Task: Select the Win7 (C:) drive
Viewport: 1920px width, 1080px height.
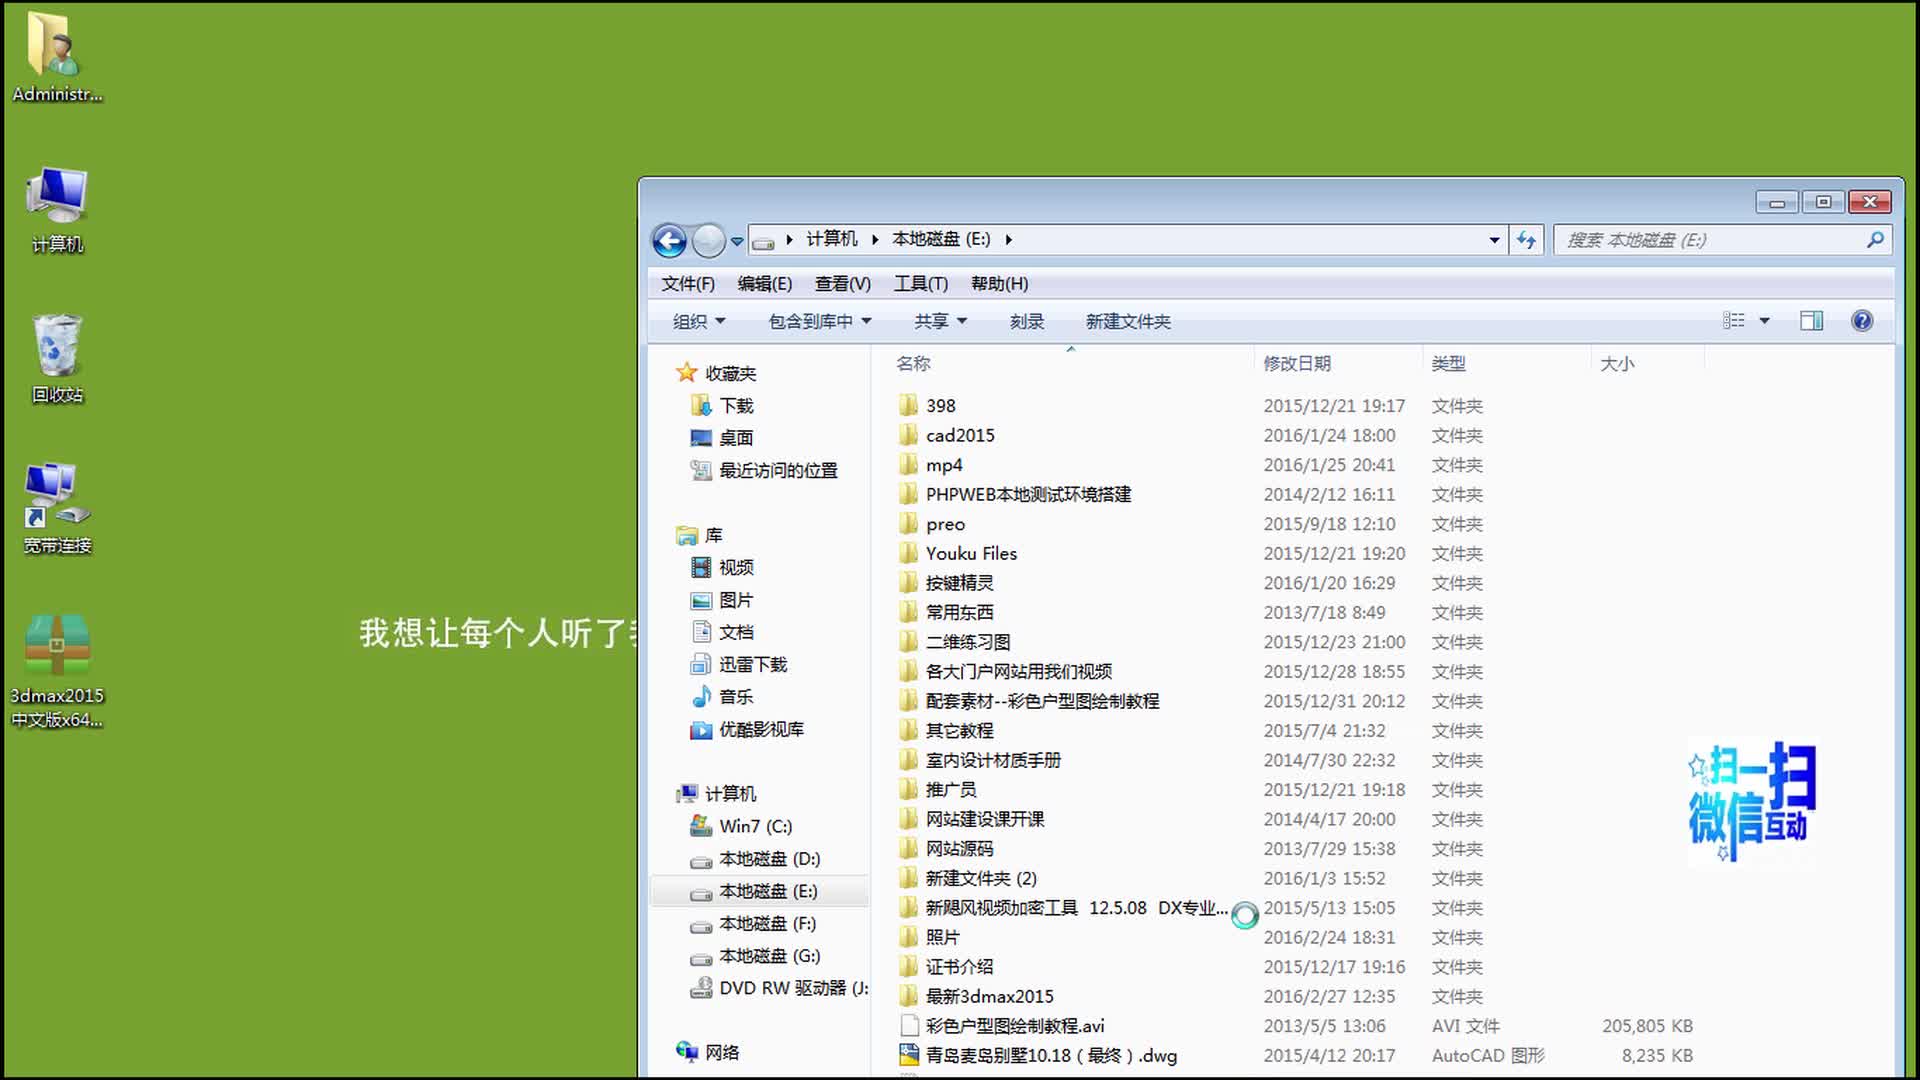Action: tap(754, 827)
